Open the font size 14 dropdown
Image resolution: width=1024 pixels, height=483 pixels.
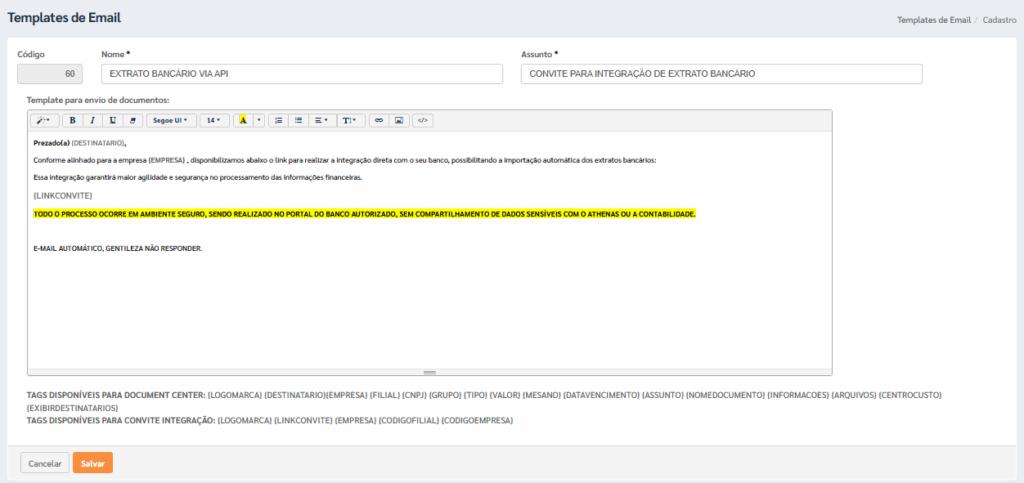pyautogui.click(x=214, y=120)
